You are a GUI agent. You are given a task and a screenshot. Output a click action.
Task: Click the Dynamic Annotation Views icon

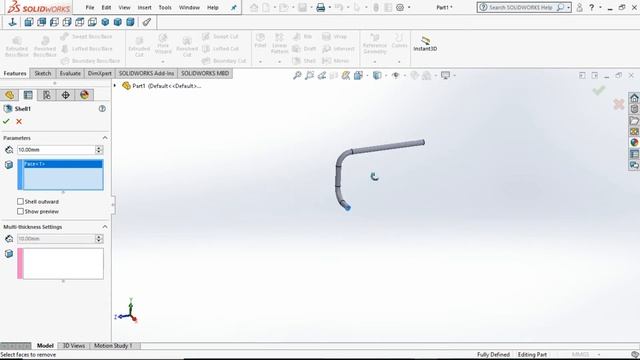346,75
